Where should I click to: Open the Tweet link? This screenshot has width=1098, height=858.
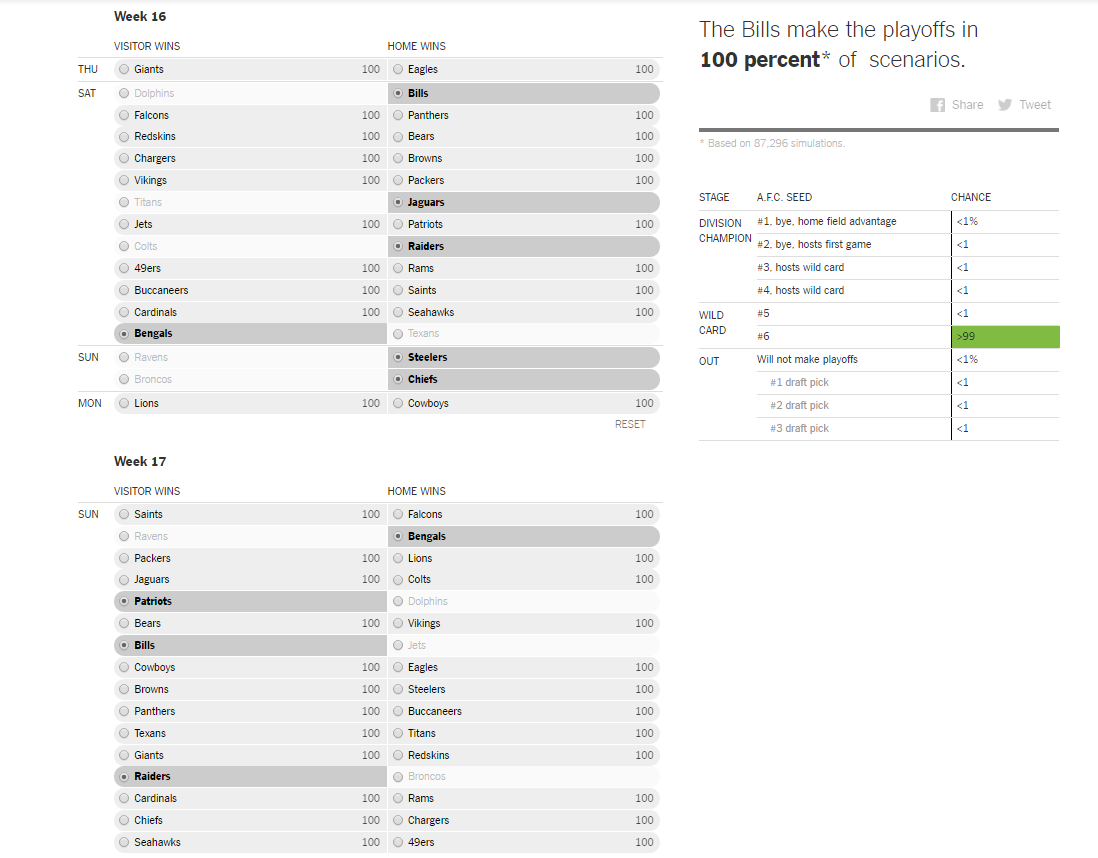tap(1034, 105)
